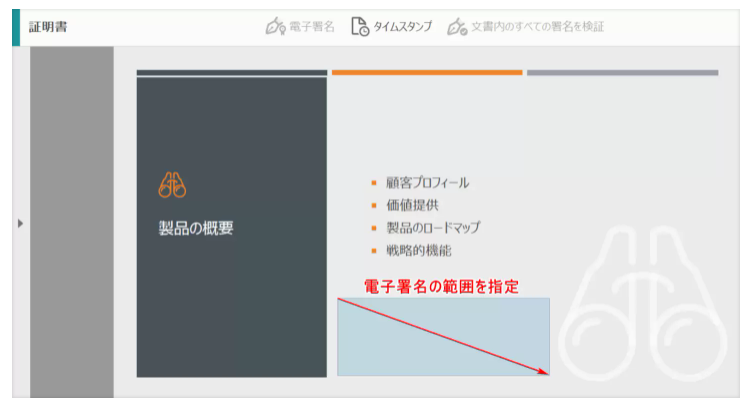The width and height of the screenshot is (750, 405).
Task: Click the 製品のロードマップ bullet text
Action: coord(433,228)
